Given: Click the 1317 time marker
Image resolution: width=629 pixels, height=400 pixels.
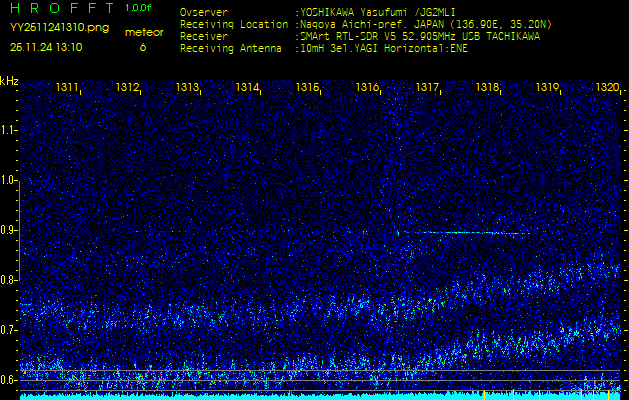Looking at the screenshot, I should coord(428,88).
